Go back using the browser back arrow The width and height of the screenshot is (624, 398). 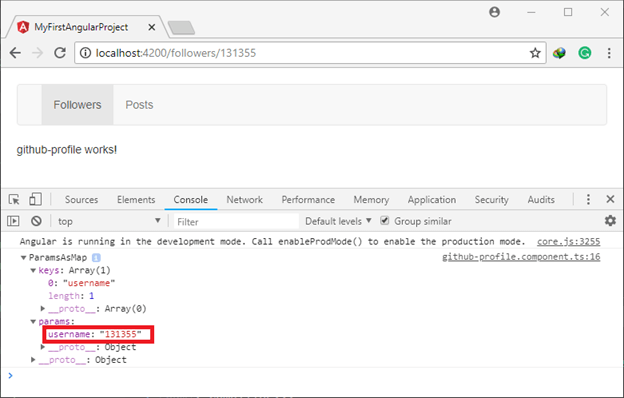pyautogui.click(x=15, y=53)
